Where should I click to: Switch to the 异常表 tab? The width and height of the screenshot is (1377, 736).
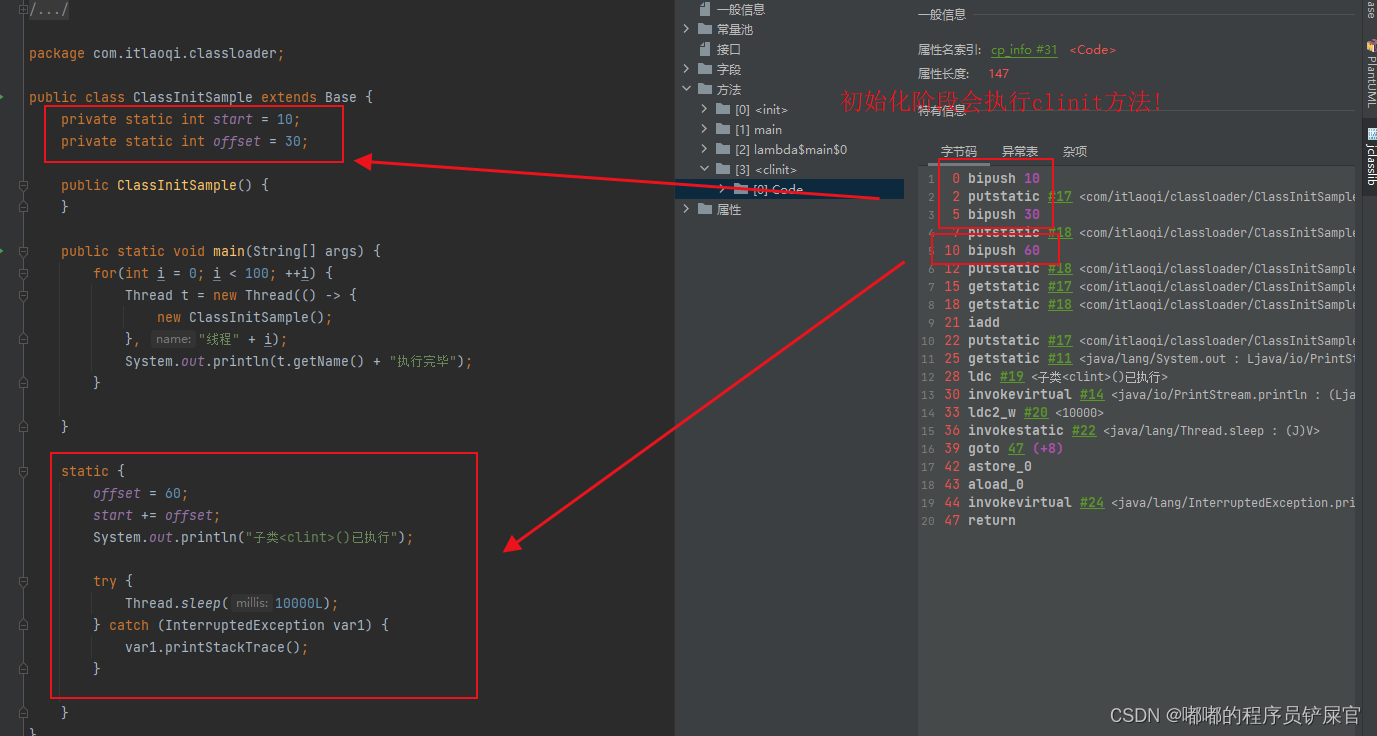pos(1019,151)
